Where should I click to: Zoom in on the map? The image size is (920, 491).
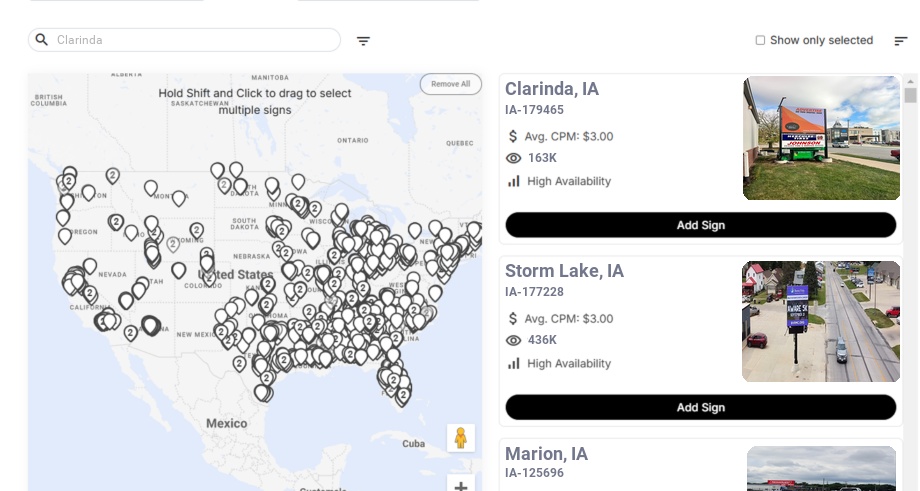pos(460,486)
